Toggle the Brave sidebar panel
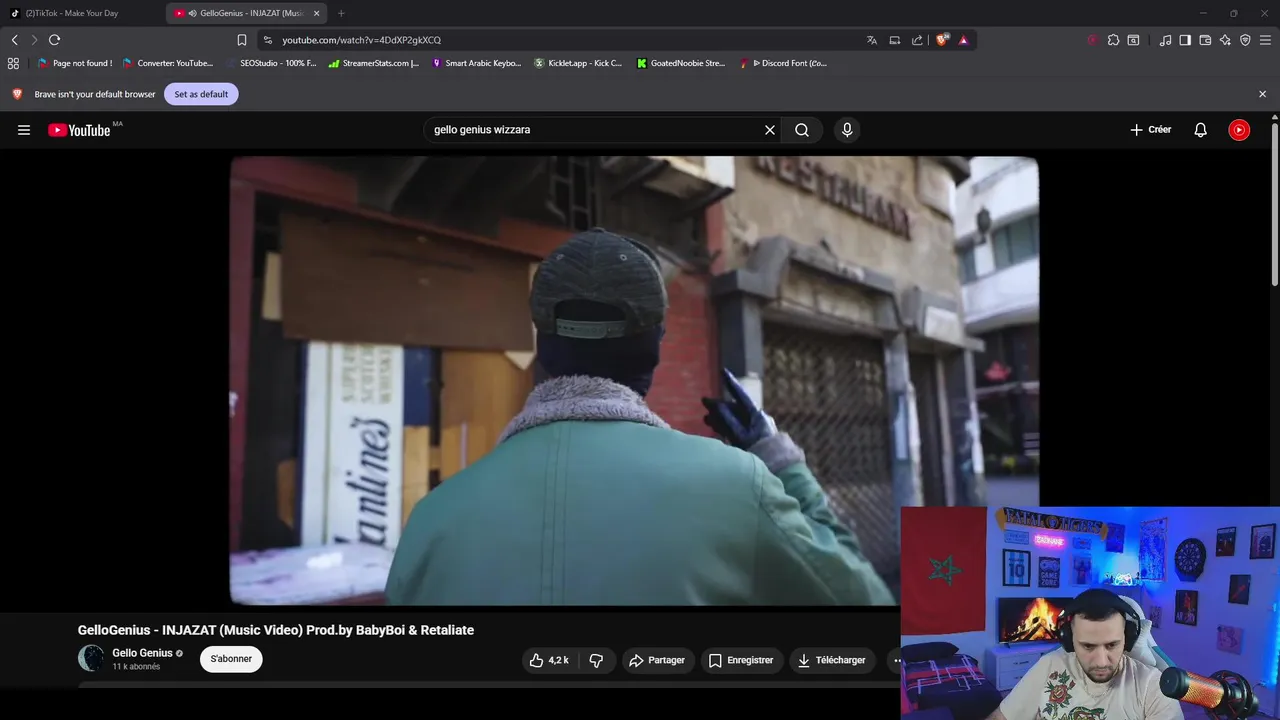The height and width of the screenshot is (720, 1280). tap(1185, 40)
